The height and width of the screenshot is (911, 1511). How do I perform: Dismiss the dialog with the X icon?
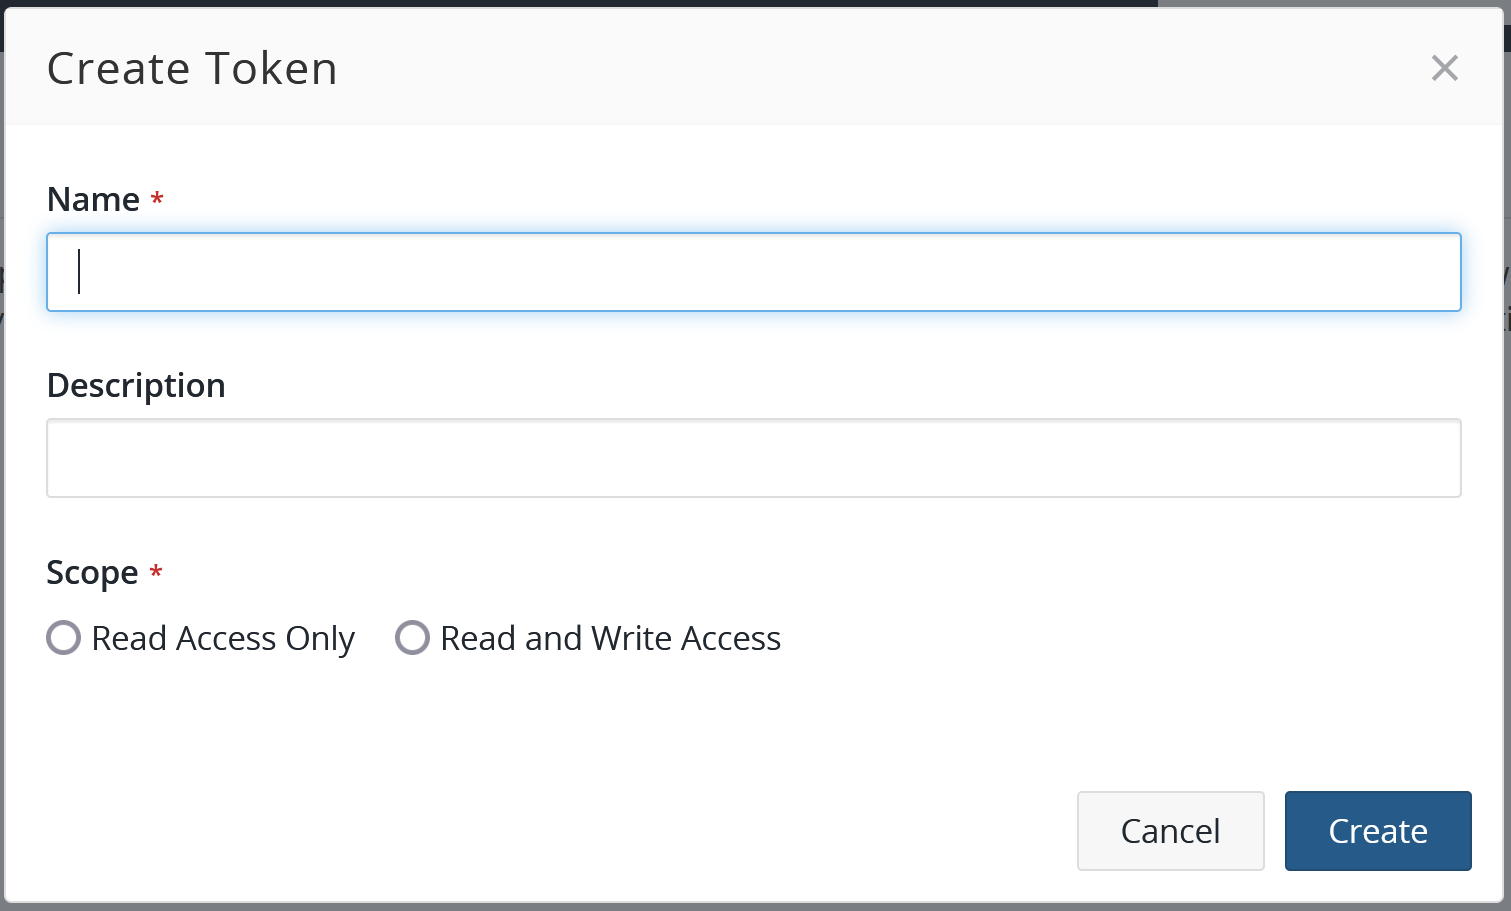point(1444,68)
